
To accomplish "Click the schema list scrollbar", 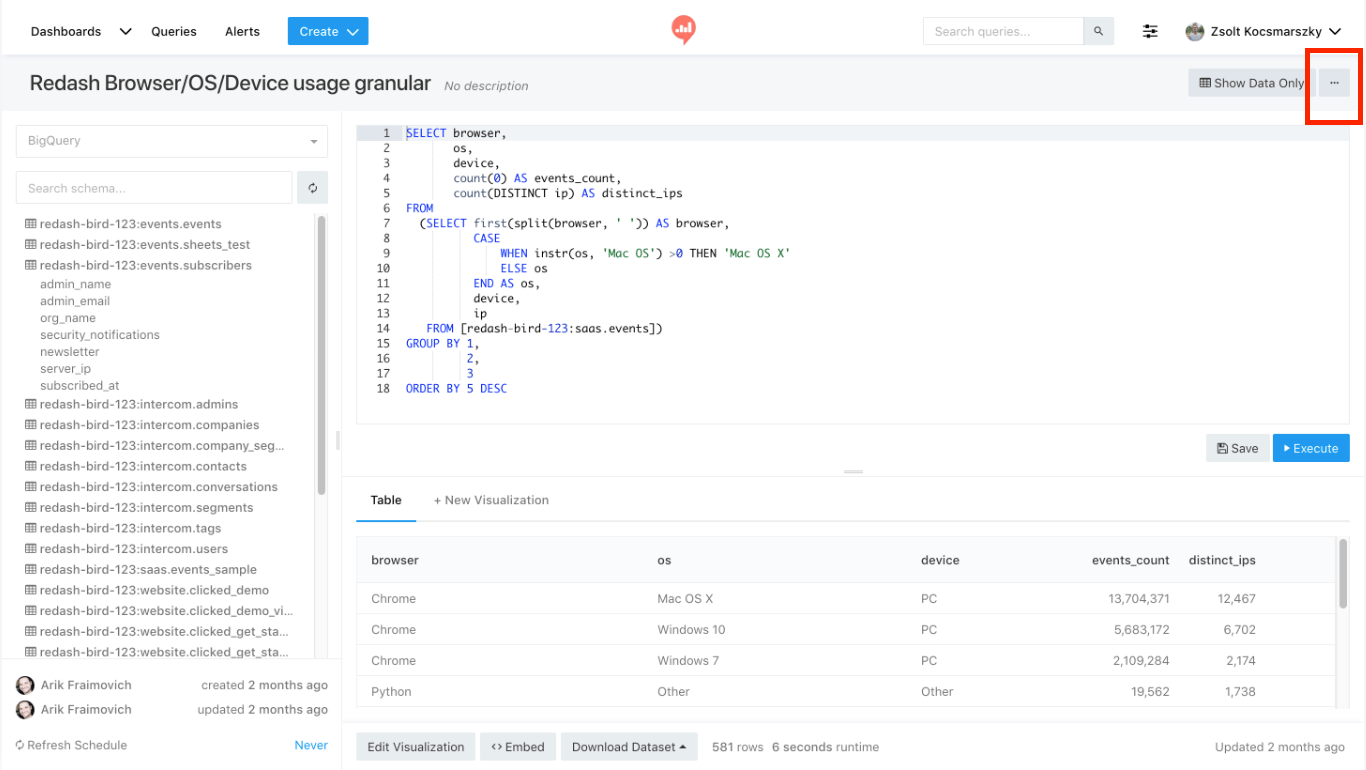I will pyautogui.click(x=321, y=355).
